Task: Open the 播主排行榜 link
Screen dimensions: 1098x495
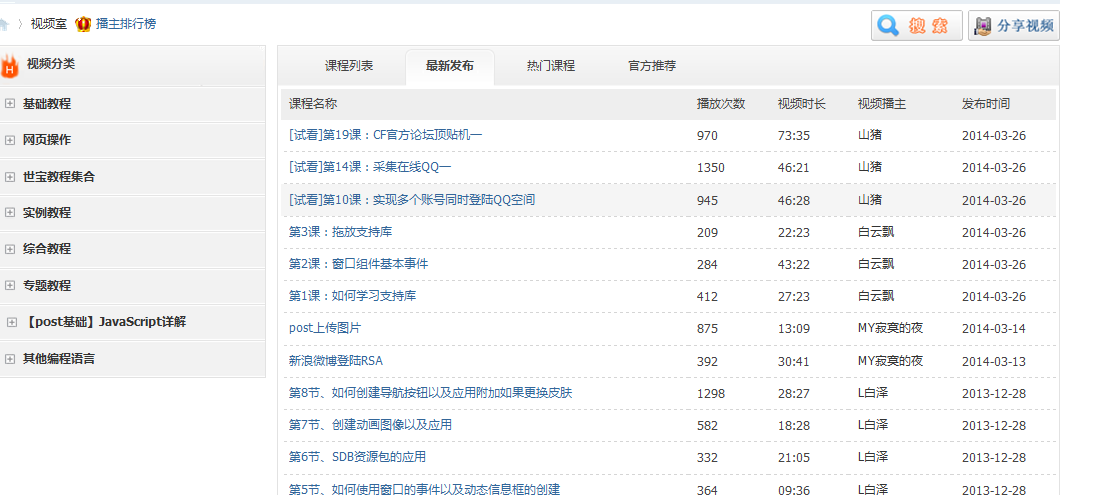Action: (x=126, y=24)
